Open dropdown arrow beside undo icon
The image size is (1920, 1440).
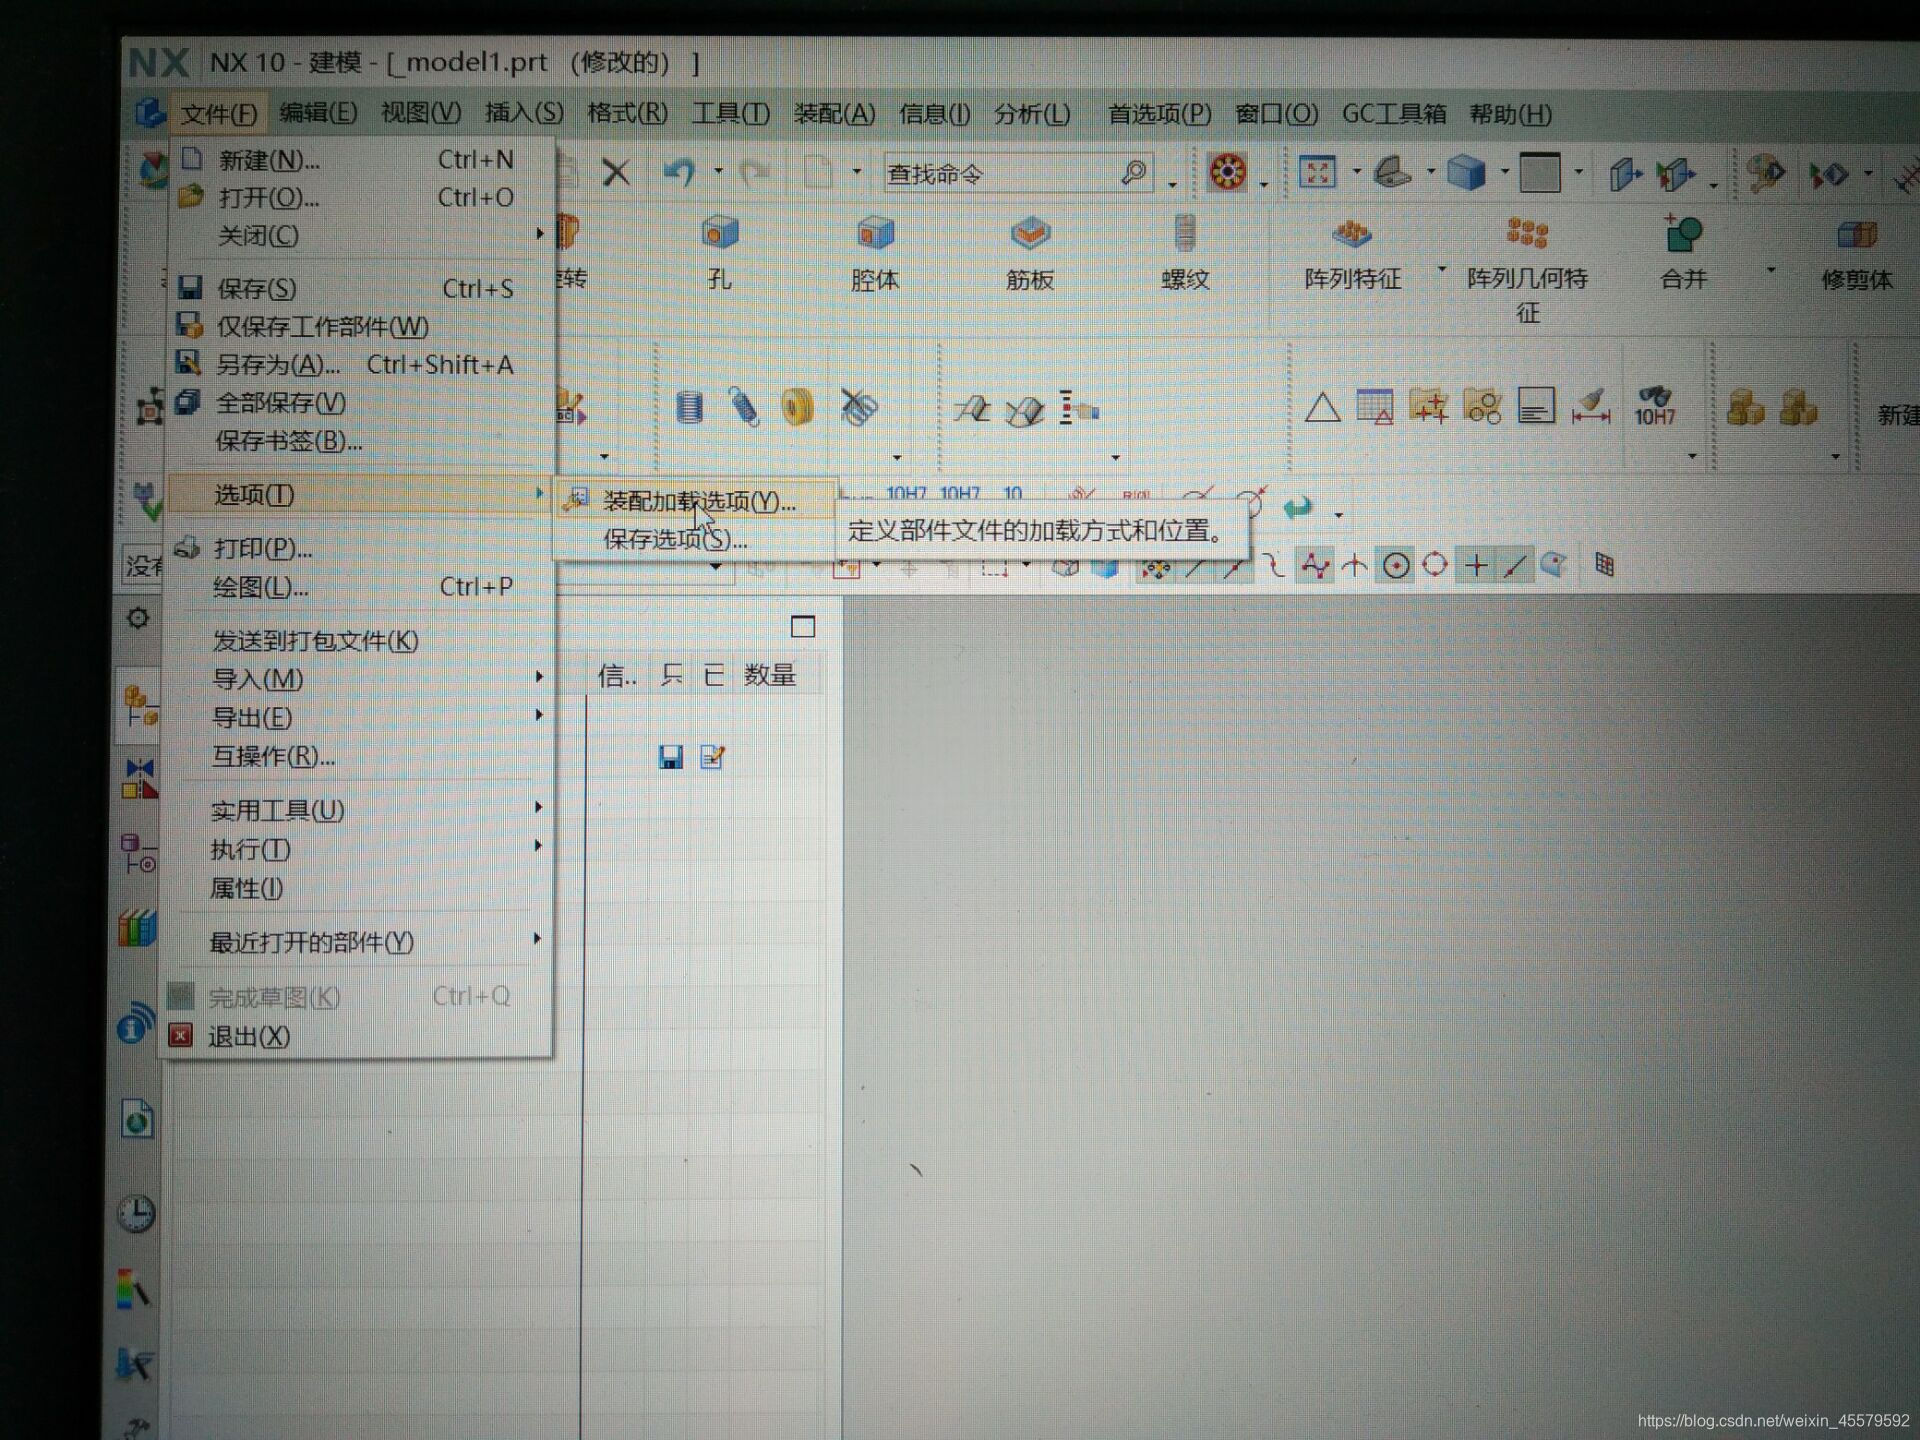point(718,171)
